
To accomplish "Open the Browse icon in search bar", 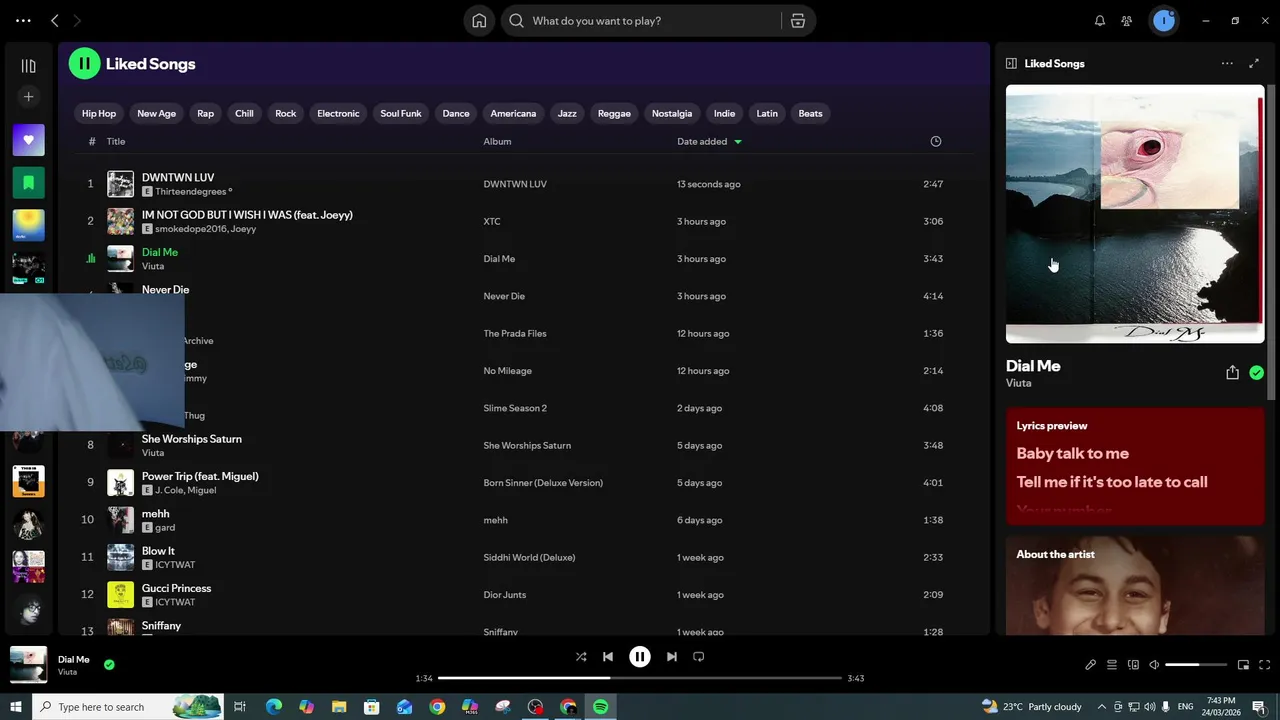I will 798,21.
